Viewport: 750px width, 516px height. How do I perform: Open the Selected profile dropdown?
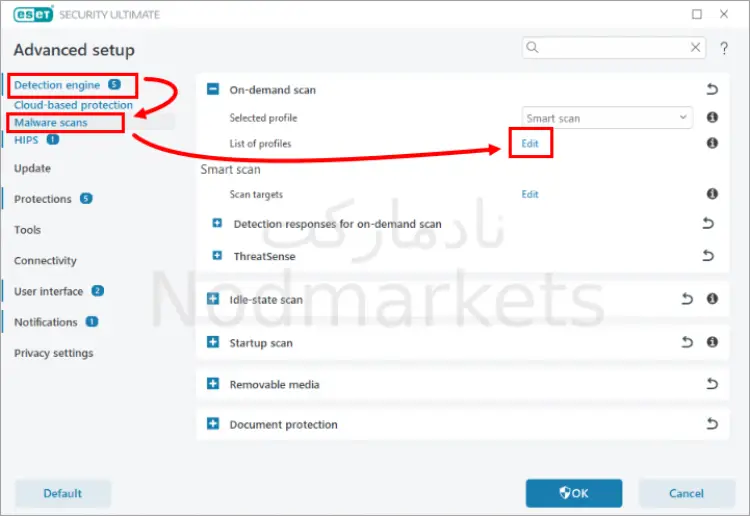pos(607,118)
